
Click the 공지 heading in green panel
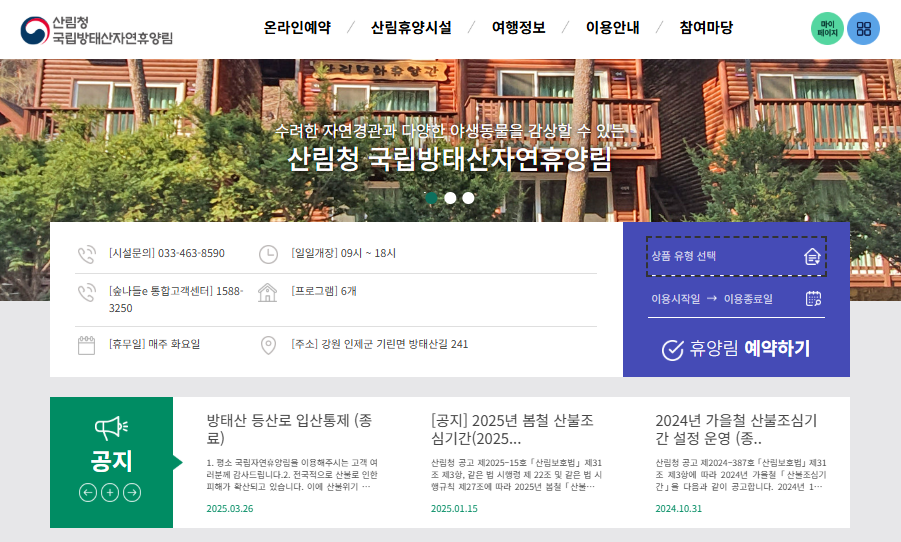(111, 462)
